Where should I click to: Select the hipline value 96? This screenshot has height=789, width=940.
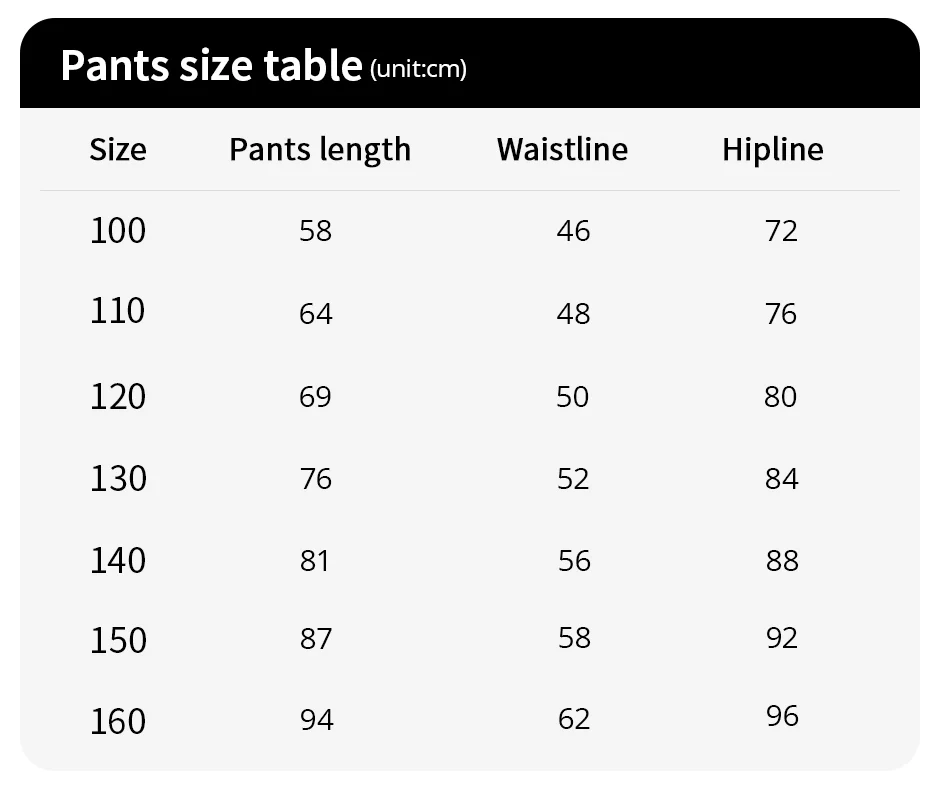781,716
